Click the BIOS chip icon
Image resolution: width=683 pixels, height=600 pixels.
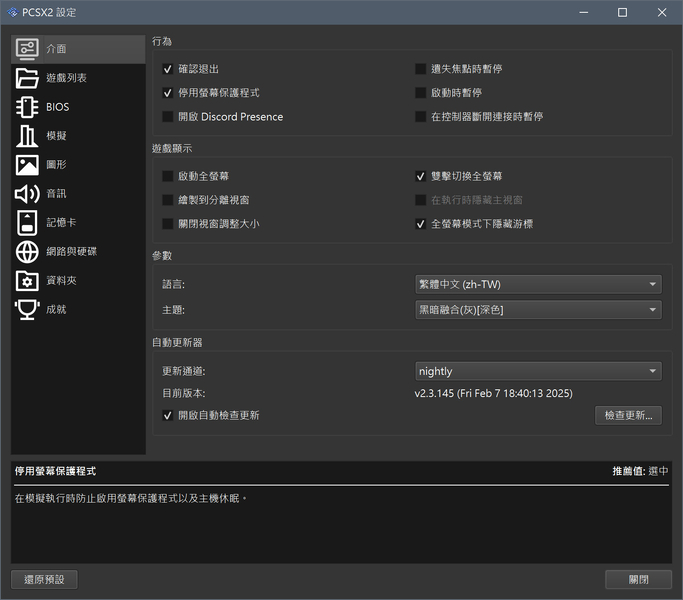point(27,107)
